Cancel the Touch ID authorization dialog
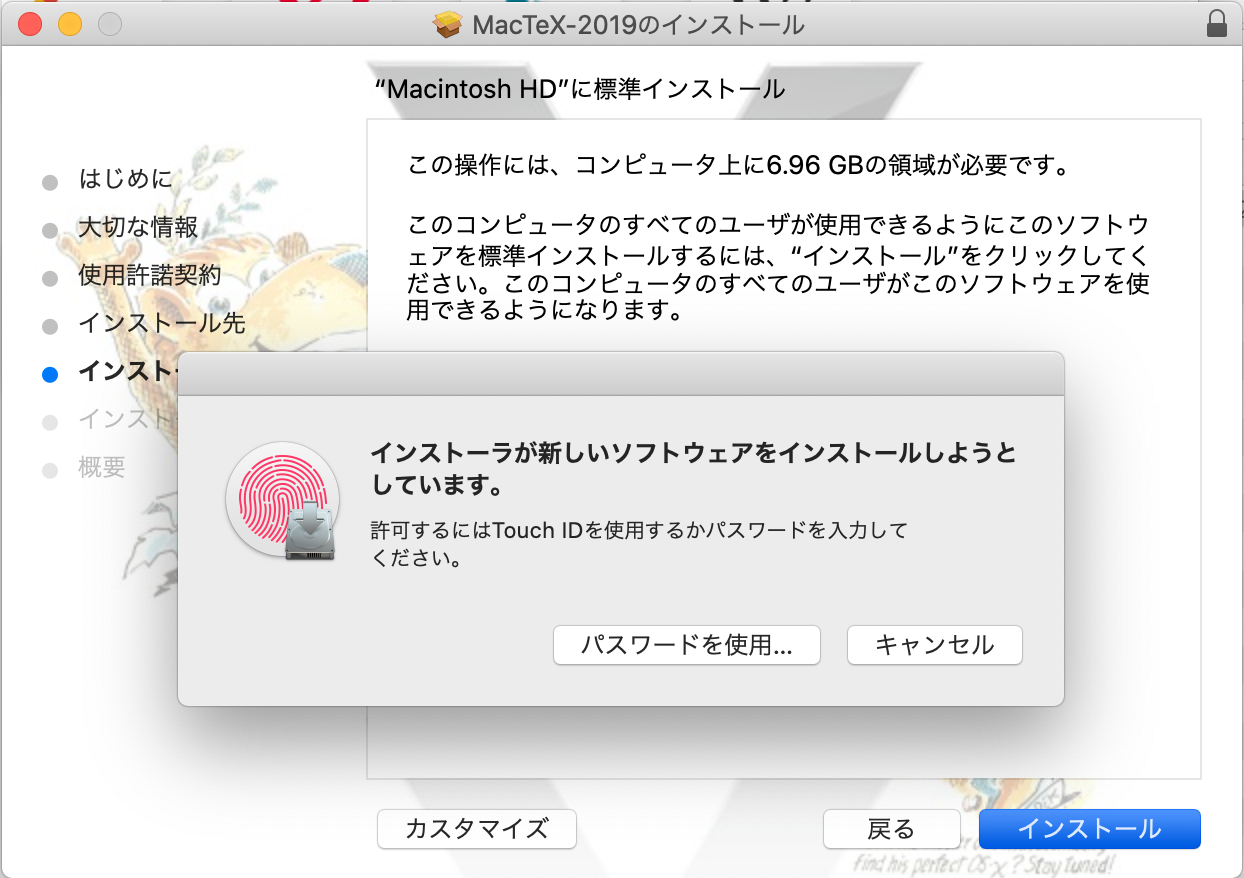 pyautogui.click(x=934, y=645)
